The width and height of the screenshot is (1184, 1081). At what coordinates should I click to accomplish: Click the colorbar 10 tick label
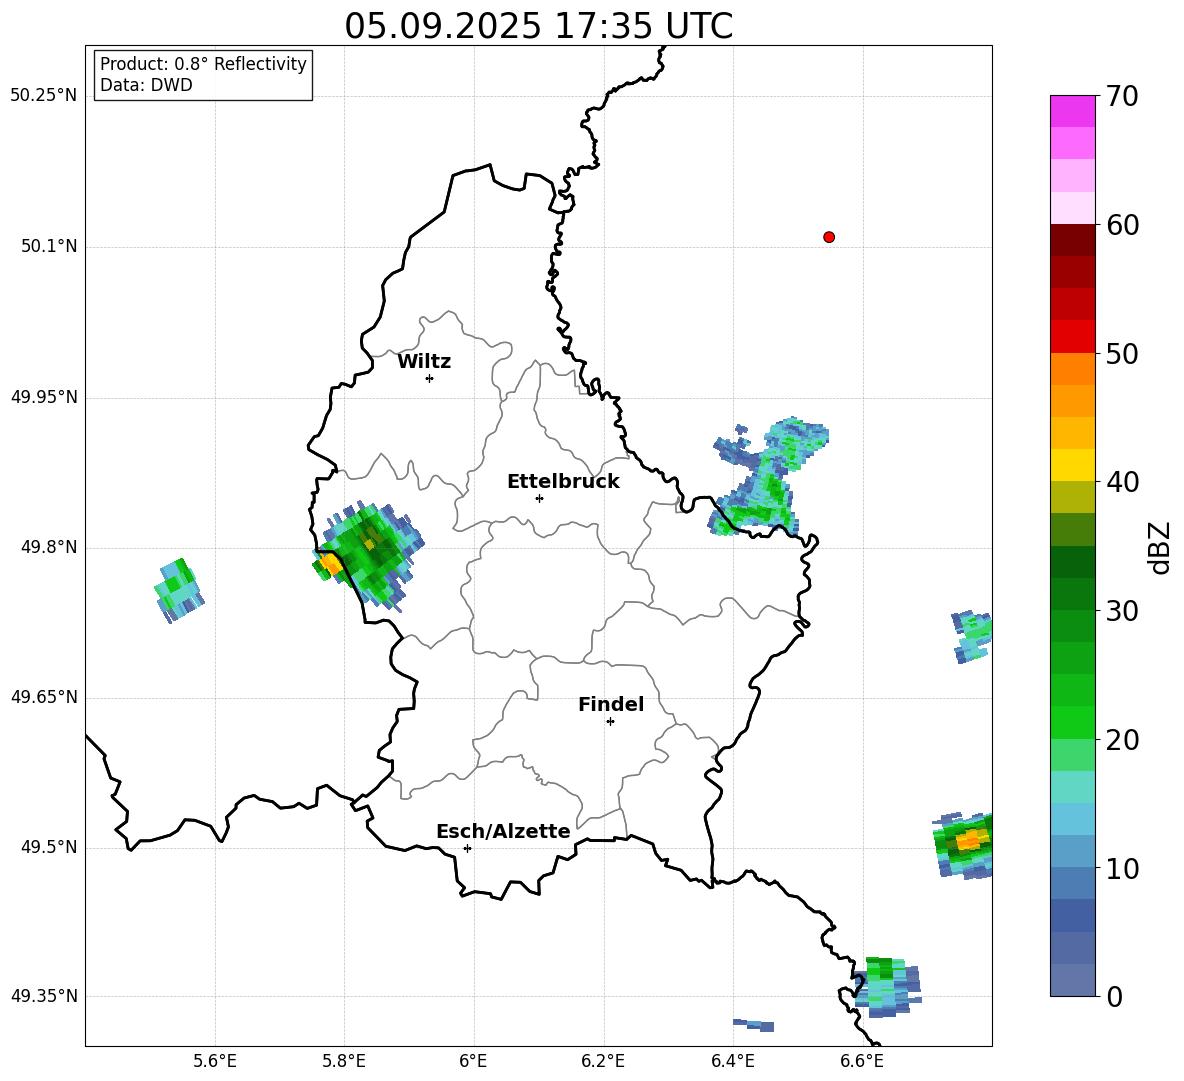[1122, 868]
